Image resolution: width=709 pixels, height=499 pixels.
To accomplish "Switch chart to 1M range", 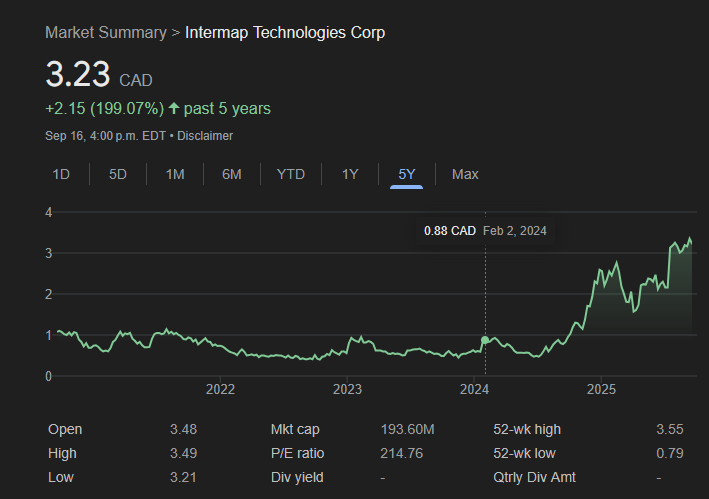I will (175, 174).
